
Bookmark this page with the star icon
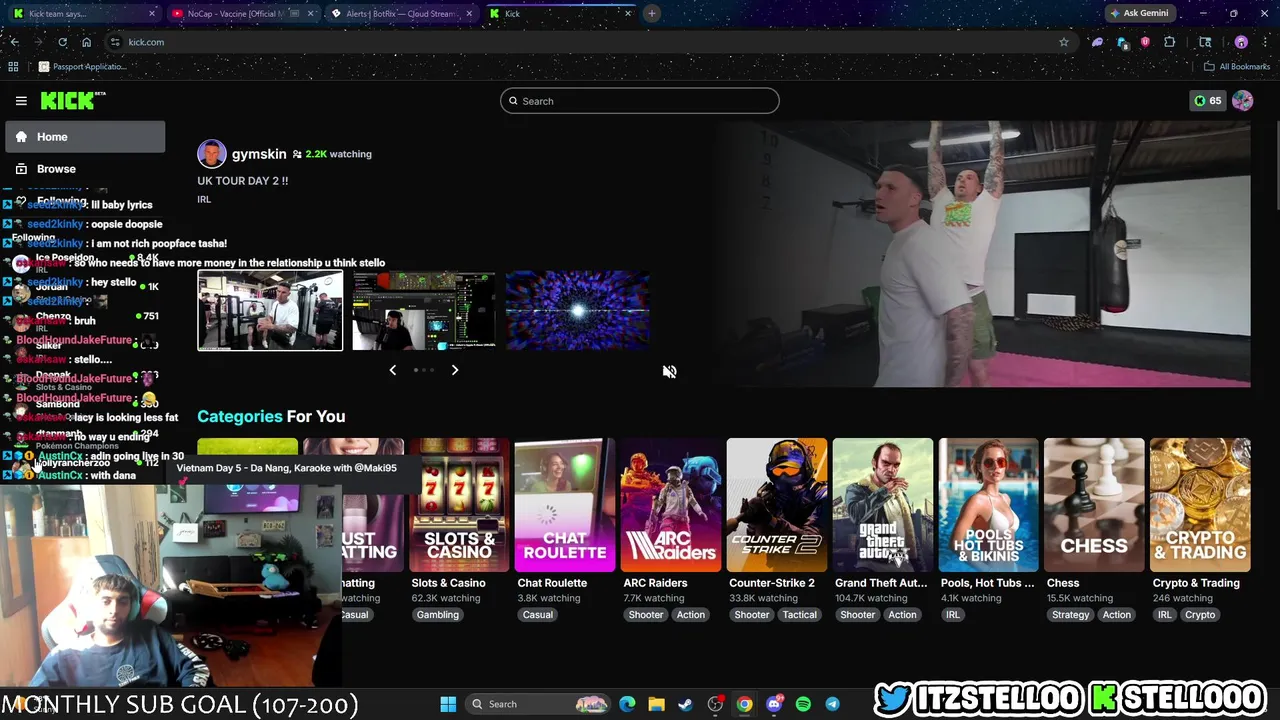coord(1064,42)
